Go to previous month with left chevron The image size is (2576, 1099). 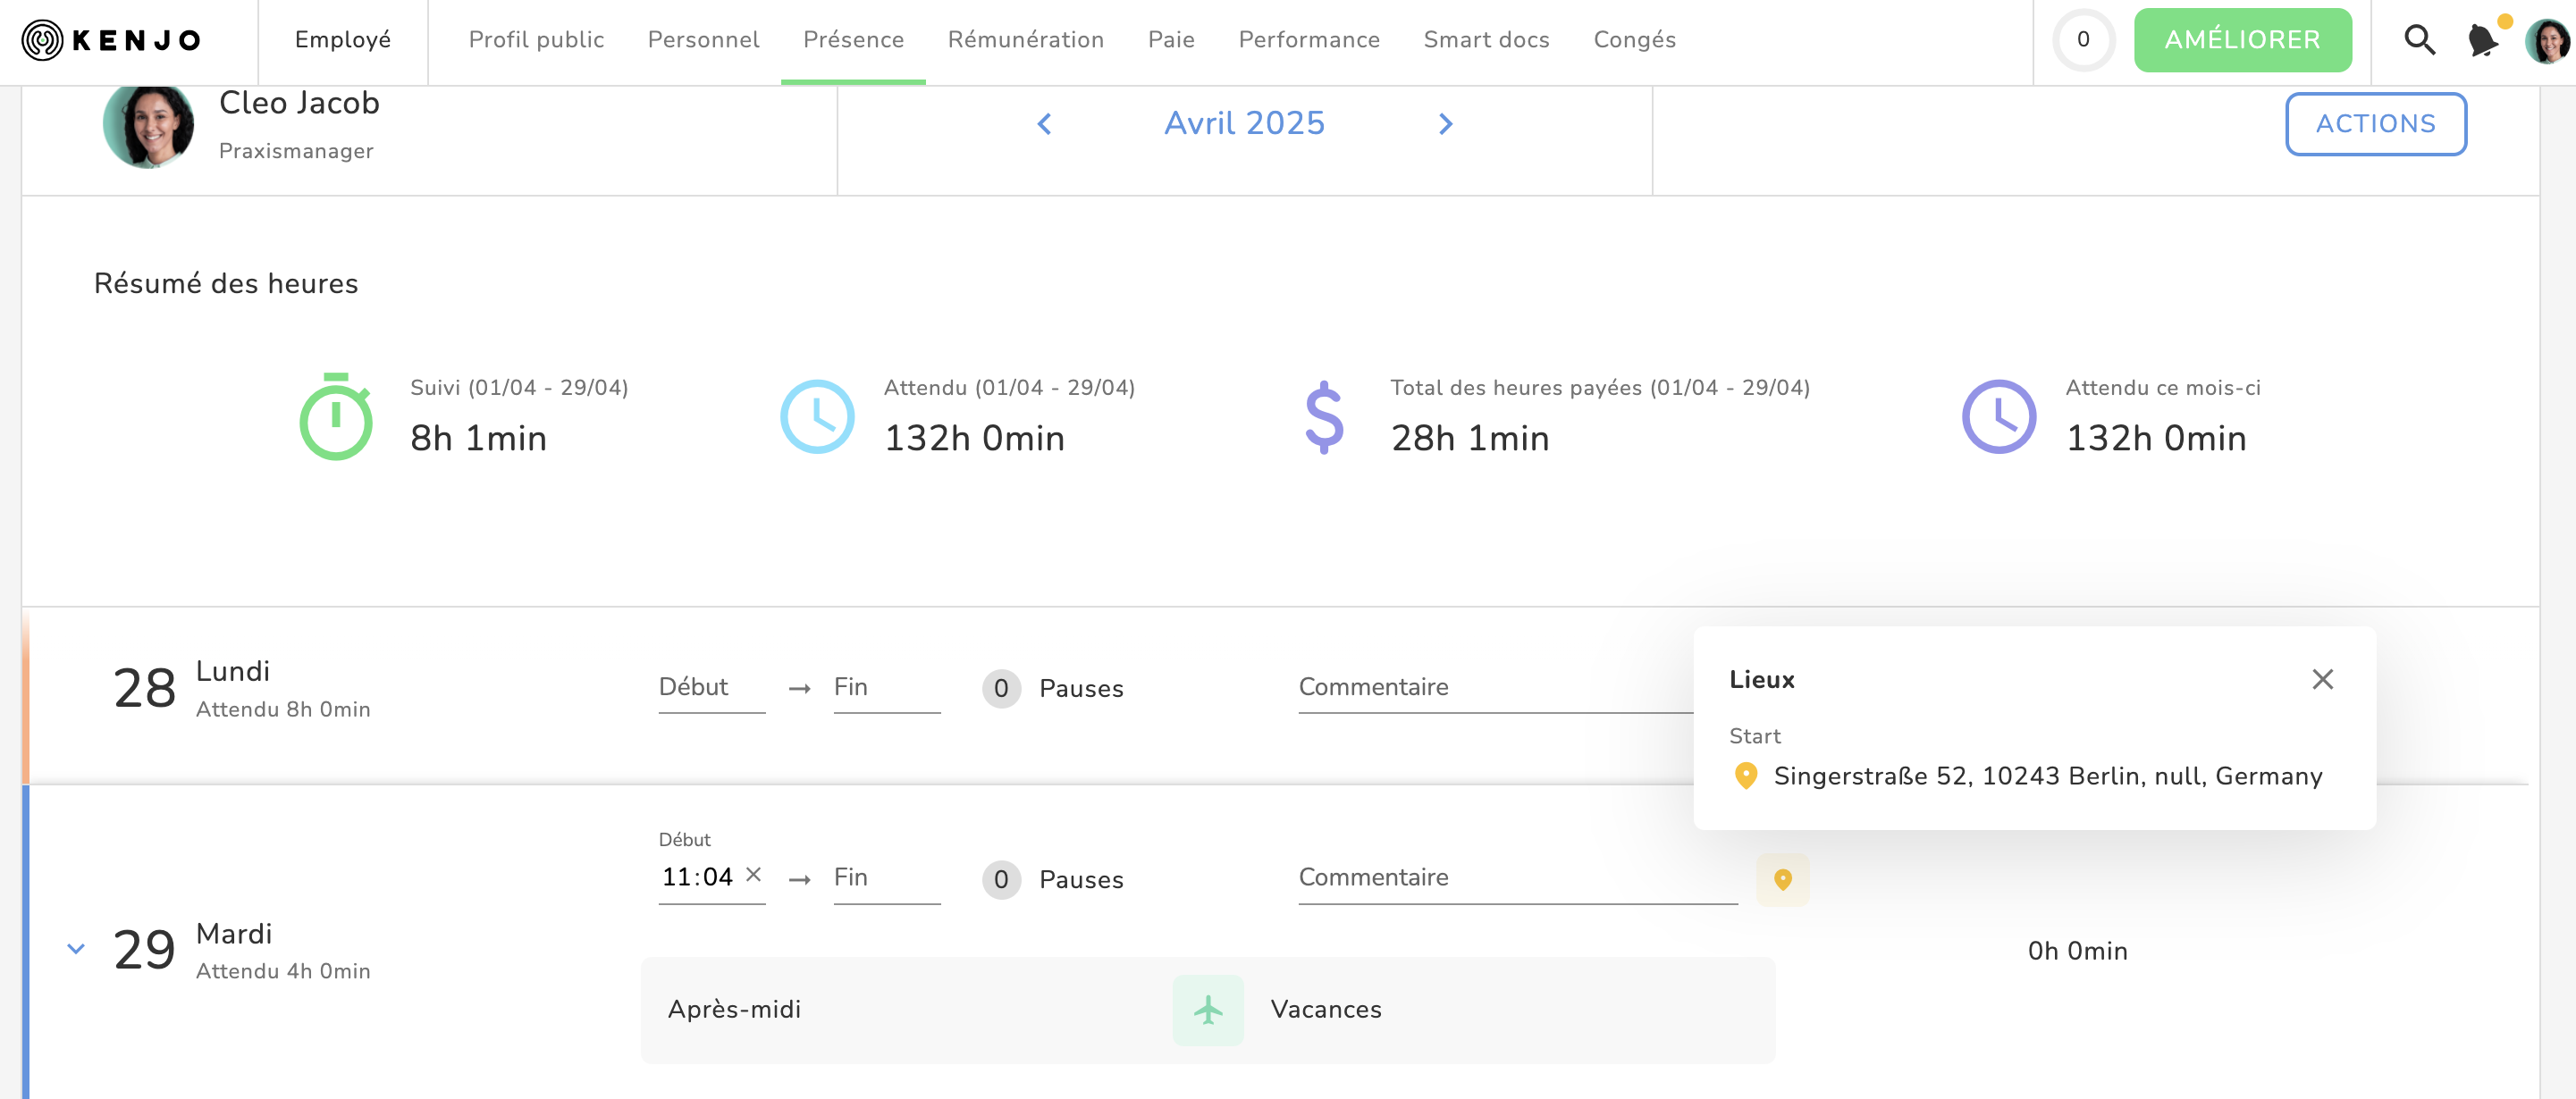[1044, 124]
